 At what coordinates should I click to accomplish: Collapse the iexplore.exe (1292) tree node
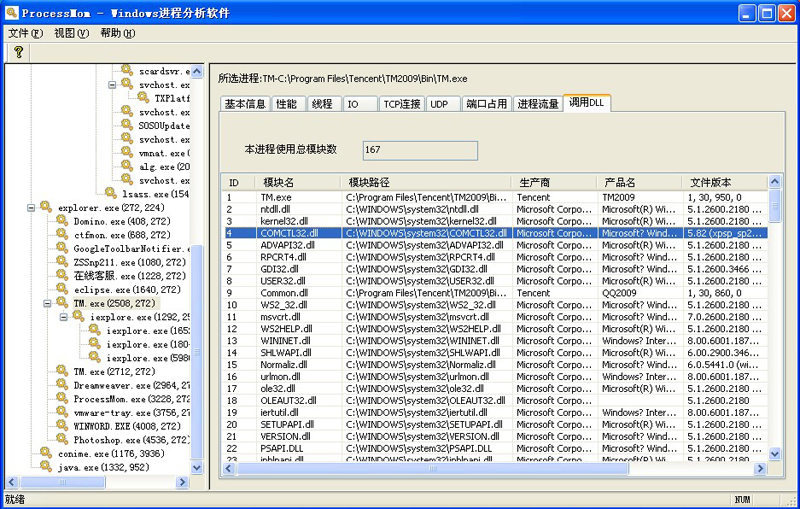tap(63, 317)
